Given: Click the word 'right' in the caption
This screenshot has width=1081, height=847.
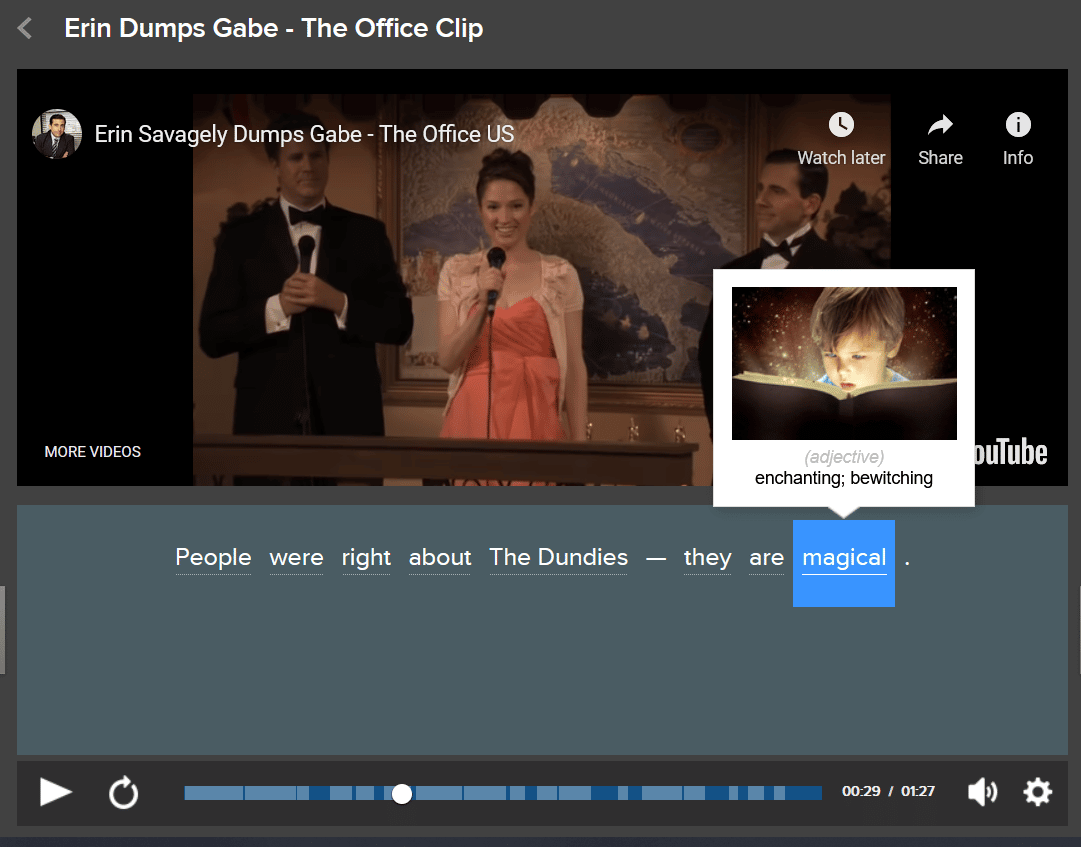Looking at the screenshot, I should 366,558.
